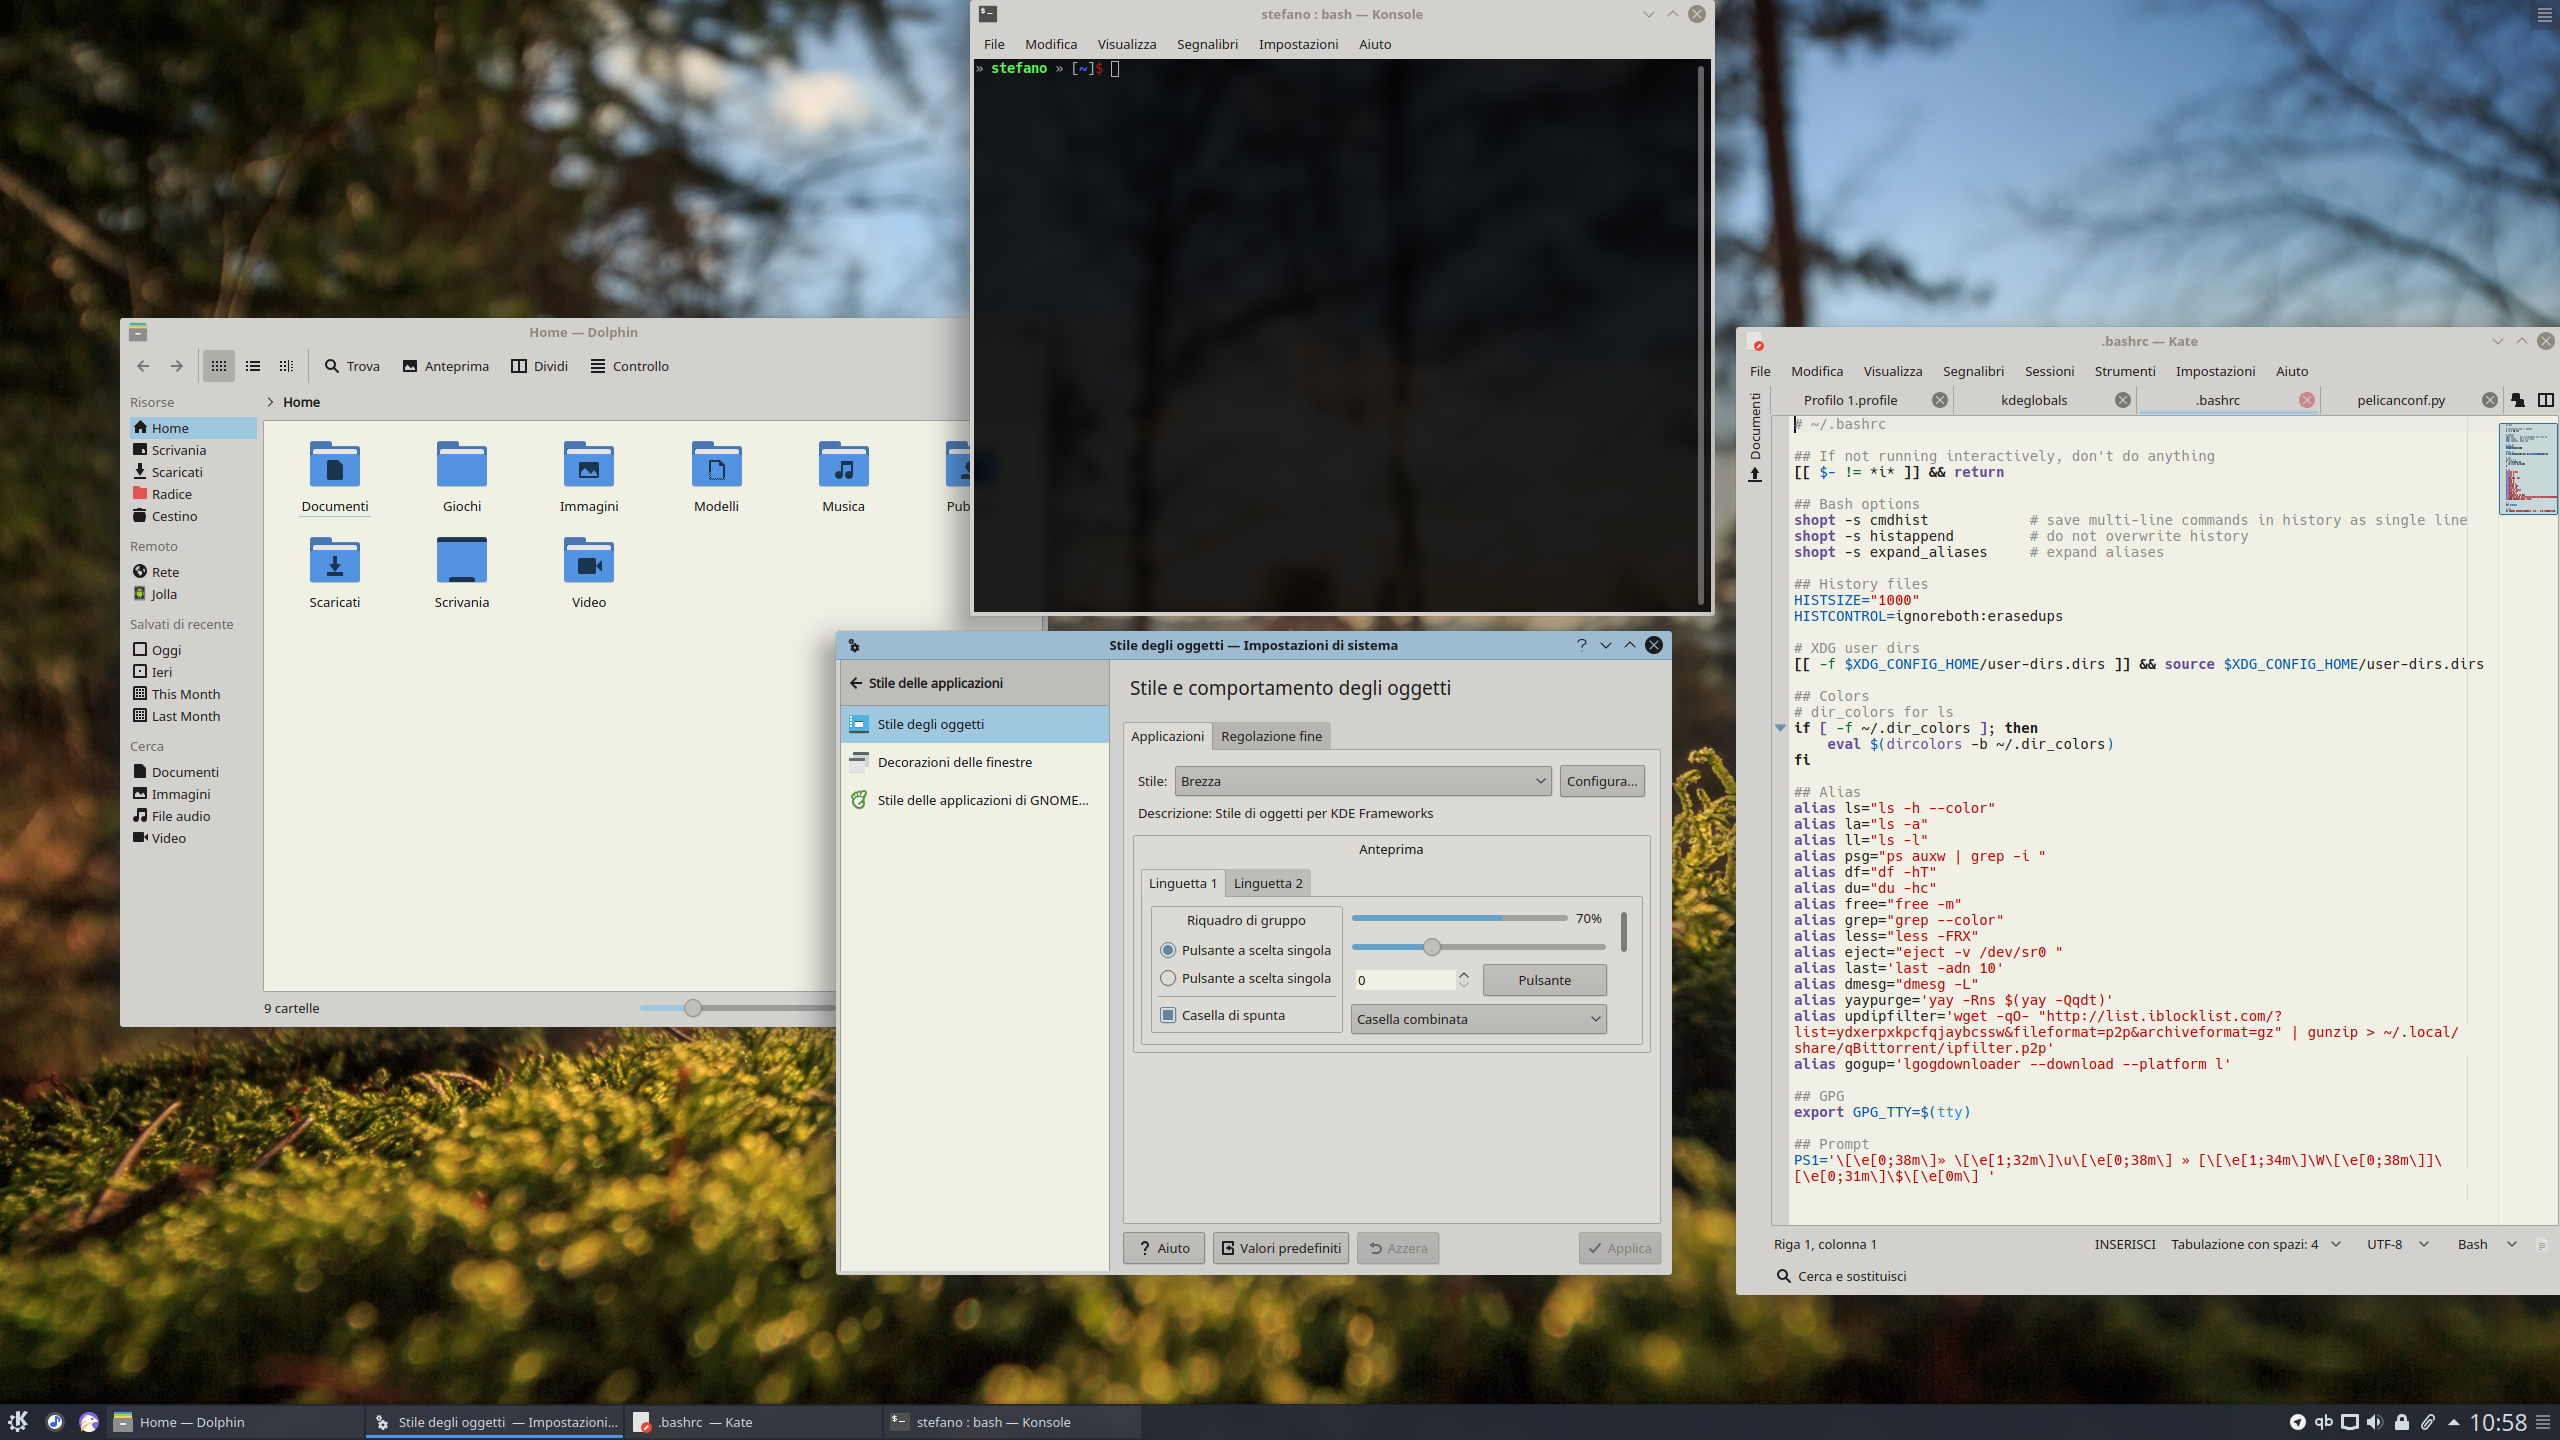Click breadcrumb arrow before Home in Dolphin
Viewport: 2560px width, 1440px height.
[x=270, y=402]
